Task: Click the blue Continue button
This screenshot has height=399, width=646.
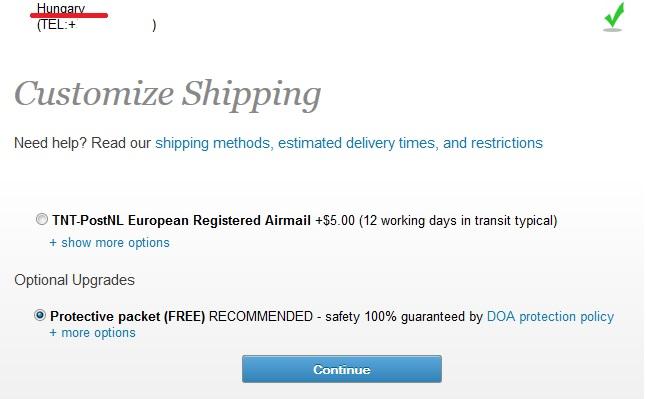Action: pos(342,369)
